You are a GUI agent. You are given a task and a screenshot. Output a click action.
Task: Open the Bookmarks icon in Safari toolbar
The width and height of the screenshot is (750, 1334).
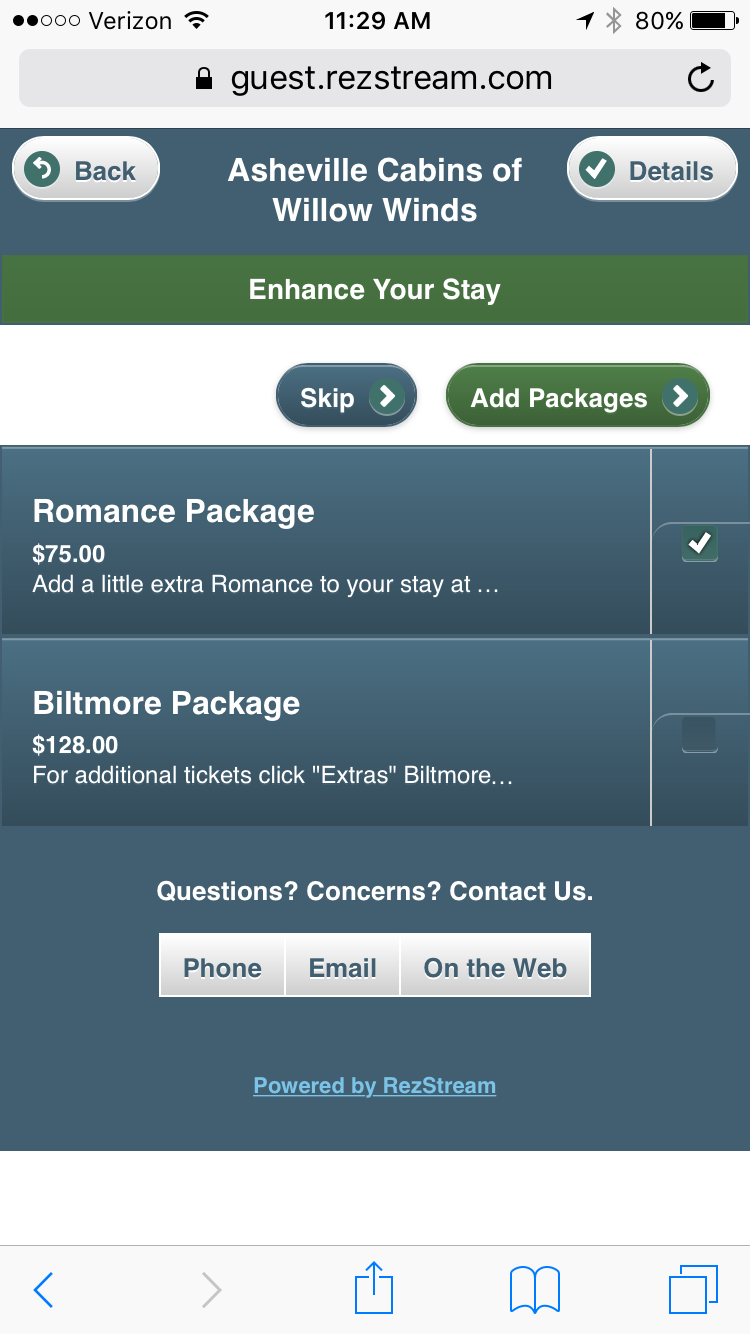(x=534, y=1289)
